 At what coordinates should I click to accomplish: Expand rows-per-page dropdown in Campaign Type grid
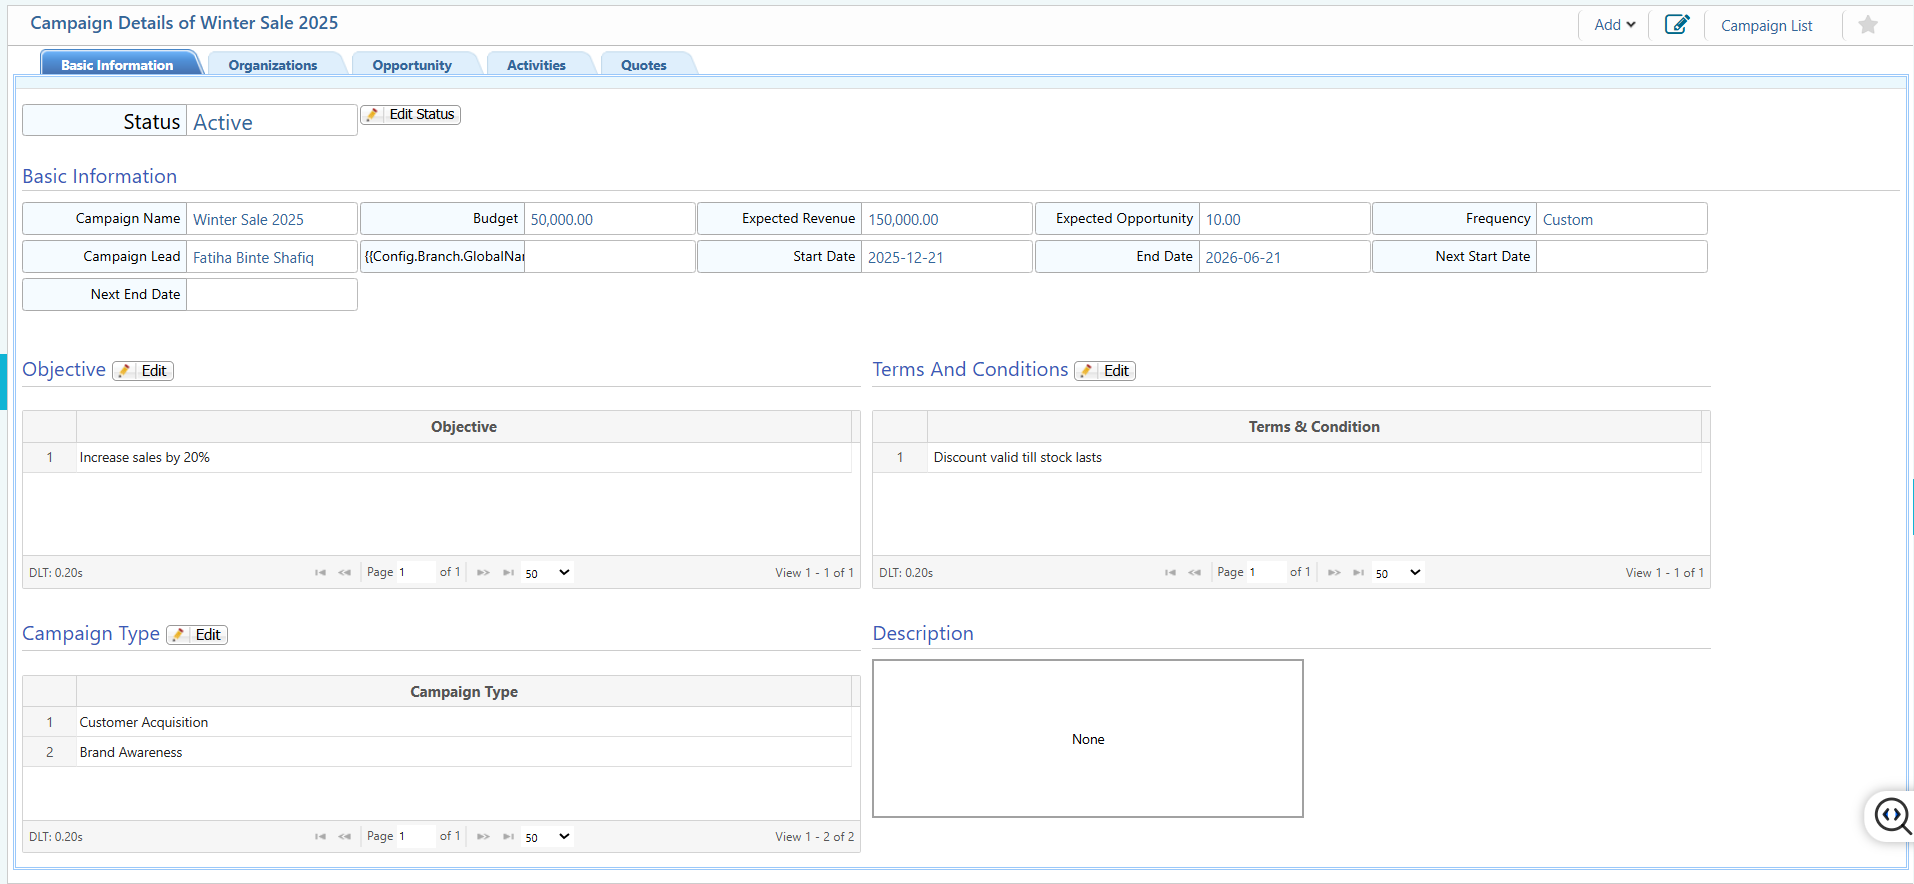(547, 837)
